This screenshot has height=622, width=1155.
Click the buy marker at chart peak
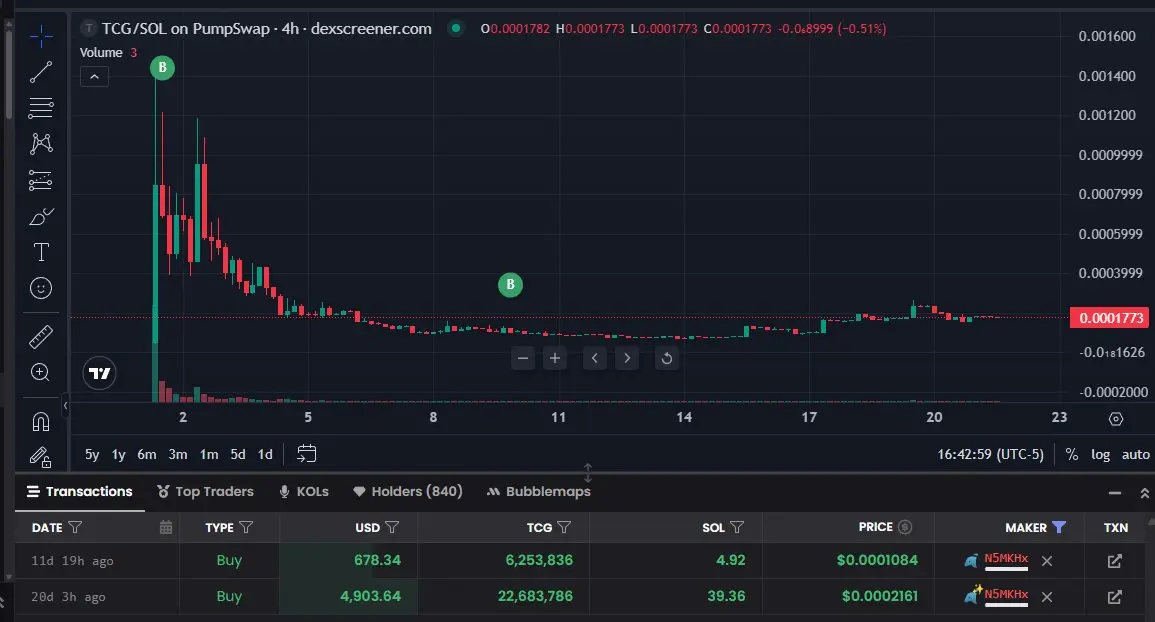tap(162, 68)
